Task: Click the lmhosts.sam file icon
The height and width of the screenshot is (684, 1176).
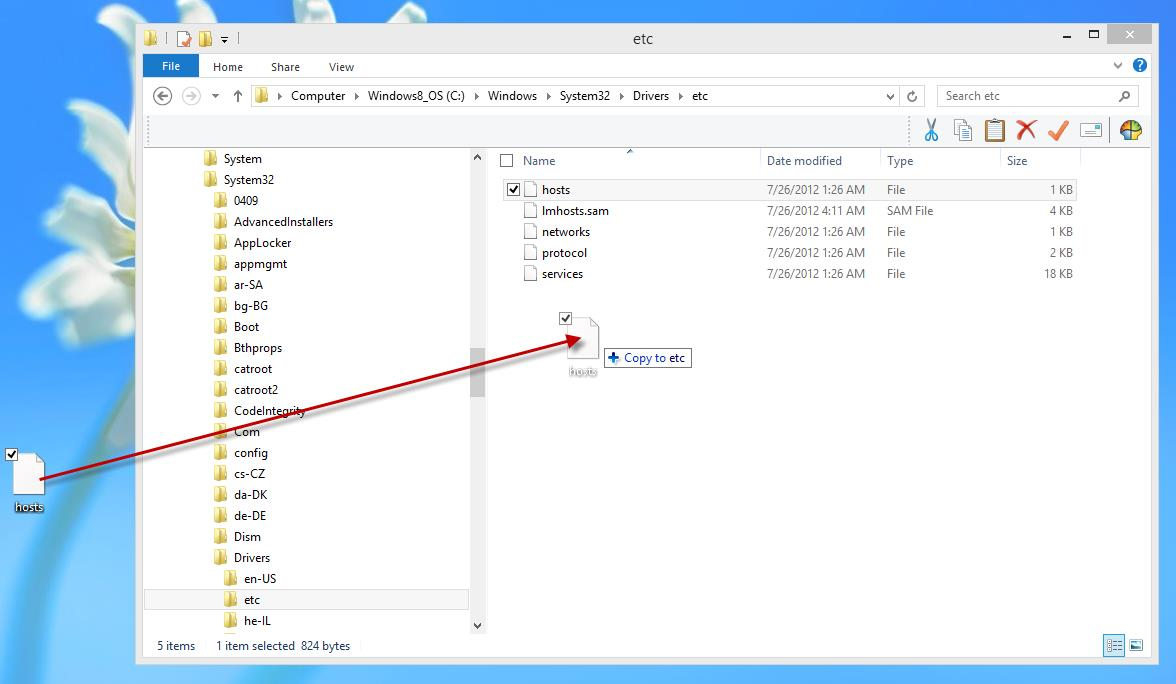Action: tap(530, 211)
